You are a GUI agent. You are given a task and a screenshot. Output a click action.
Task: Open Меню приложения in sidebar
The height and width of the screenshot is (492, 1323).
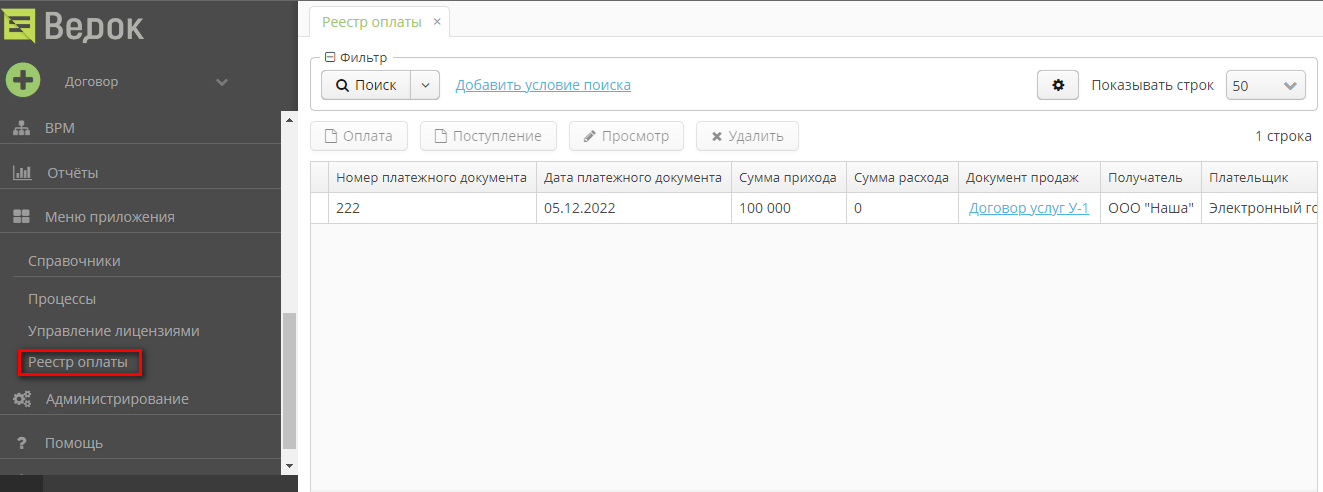click(109, 217)
